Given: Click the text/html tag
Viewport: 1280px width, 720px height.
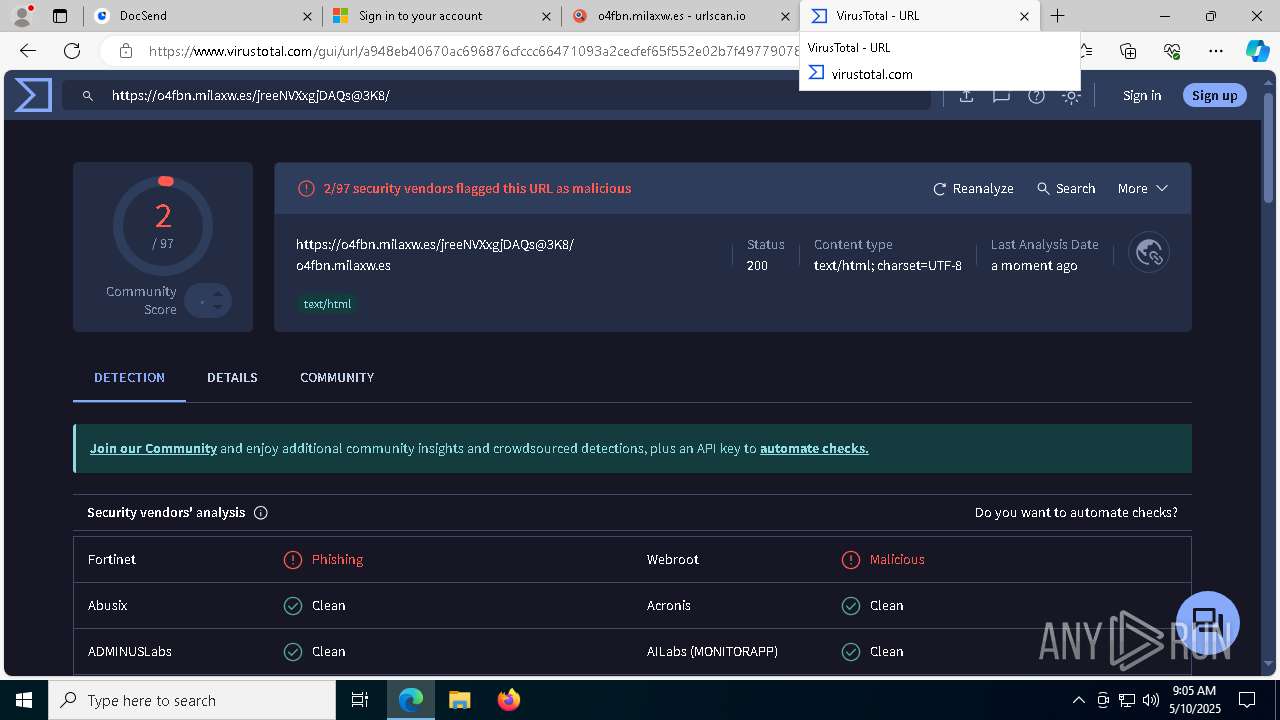Looking at the screenshot, I should tap(327, 304).
